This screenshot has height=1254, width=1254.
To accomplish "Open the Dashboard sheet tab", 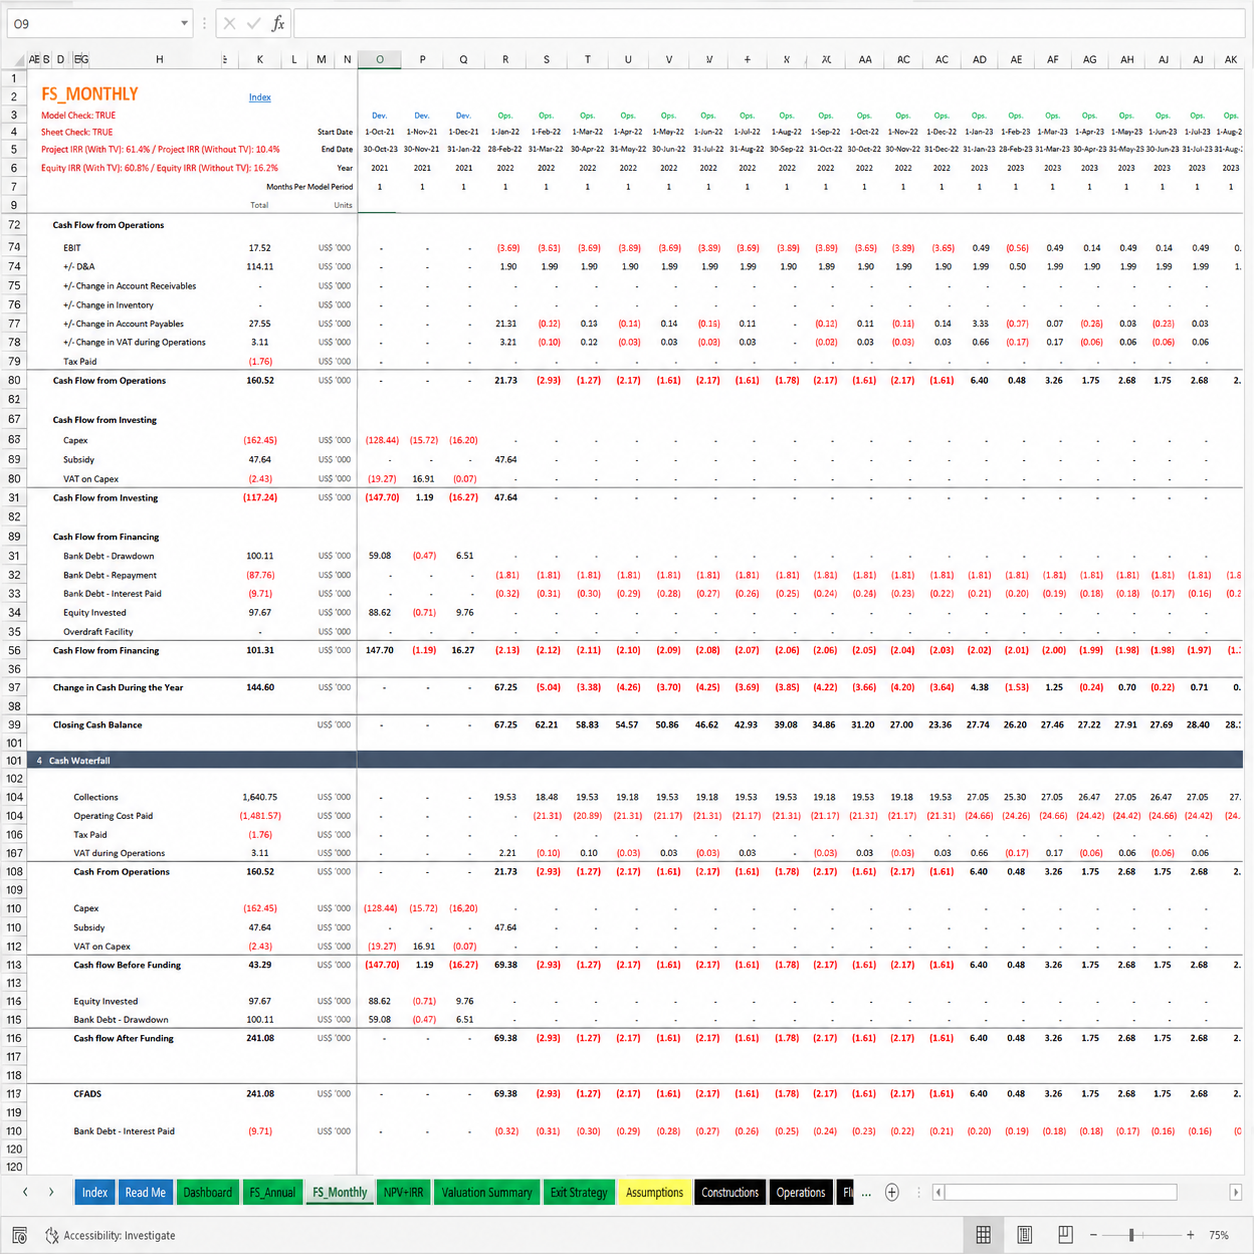I will pyautogui.click(x=207, y=1192).
